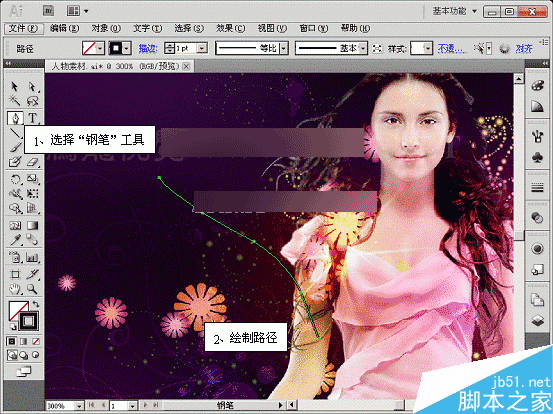The width and height of the screenshot is (553, 414).
Task: Select the Lasso tool
Action: (x=32, y=102)
